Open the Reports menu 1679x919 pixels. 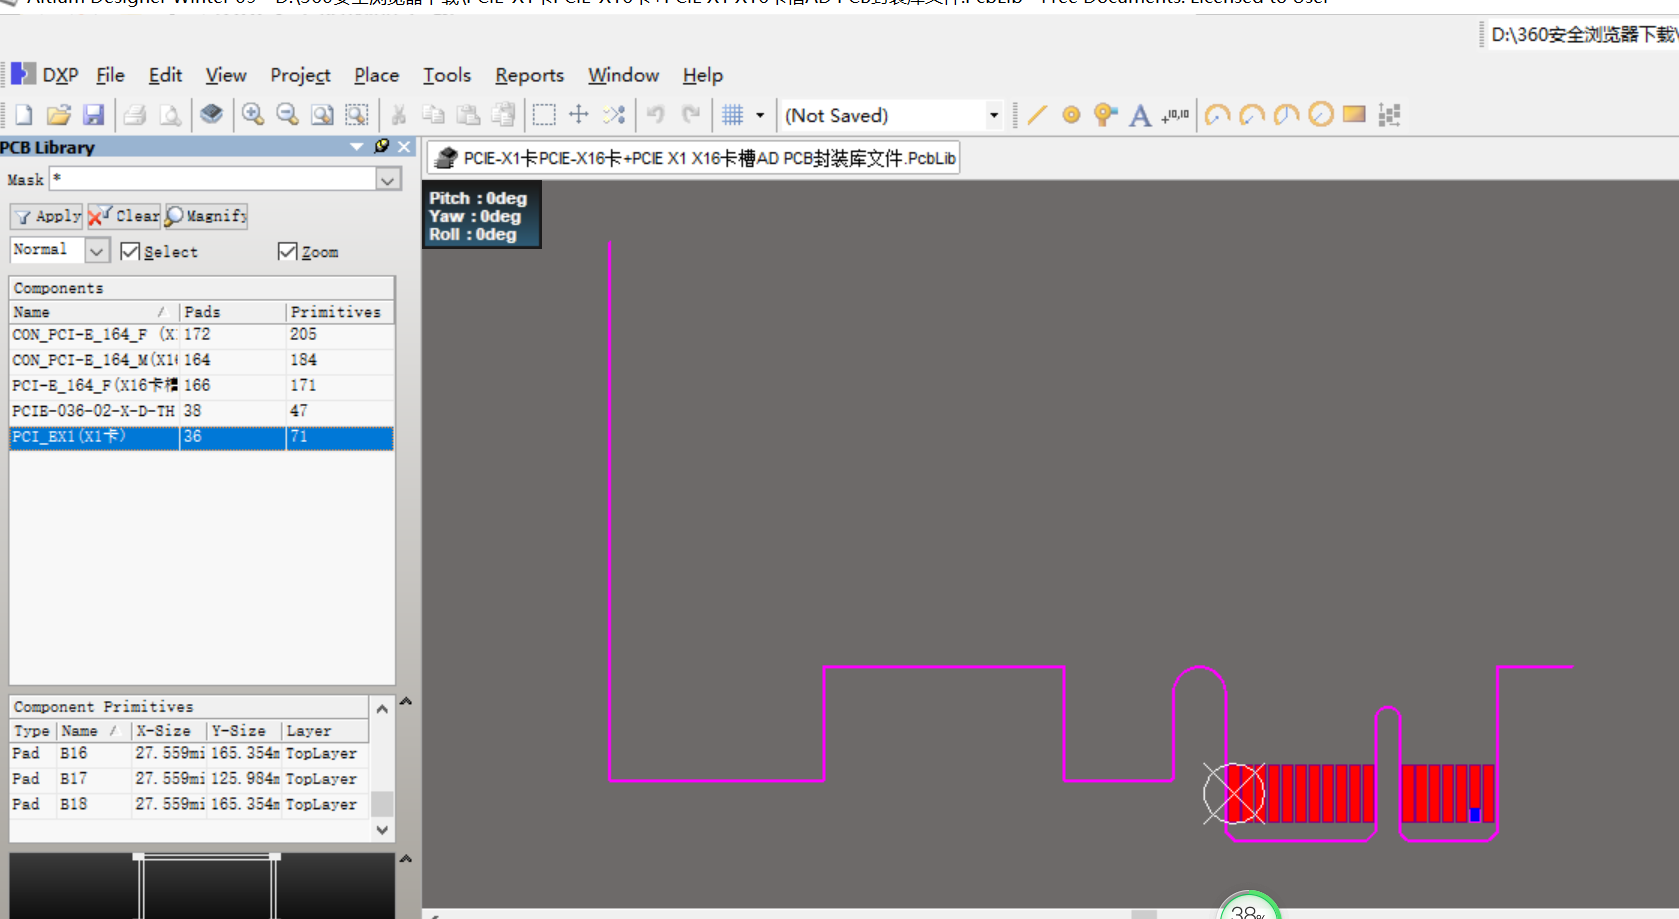528,75
